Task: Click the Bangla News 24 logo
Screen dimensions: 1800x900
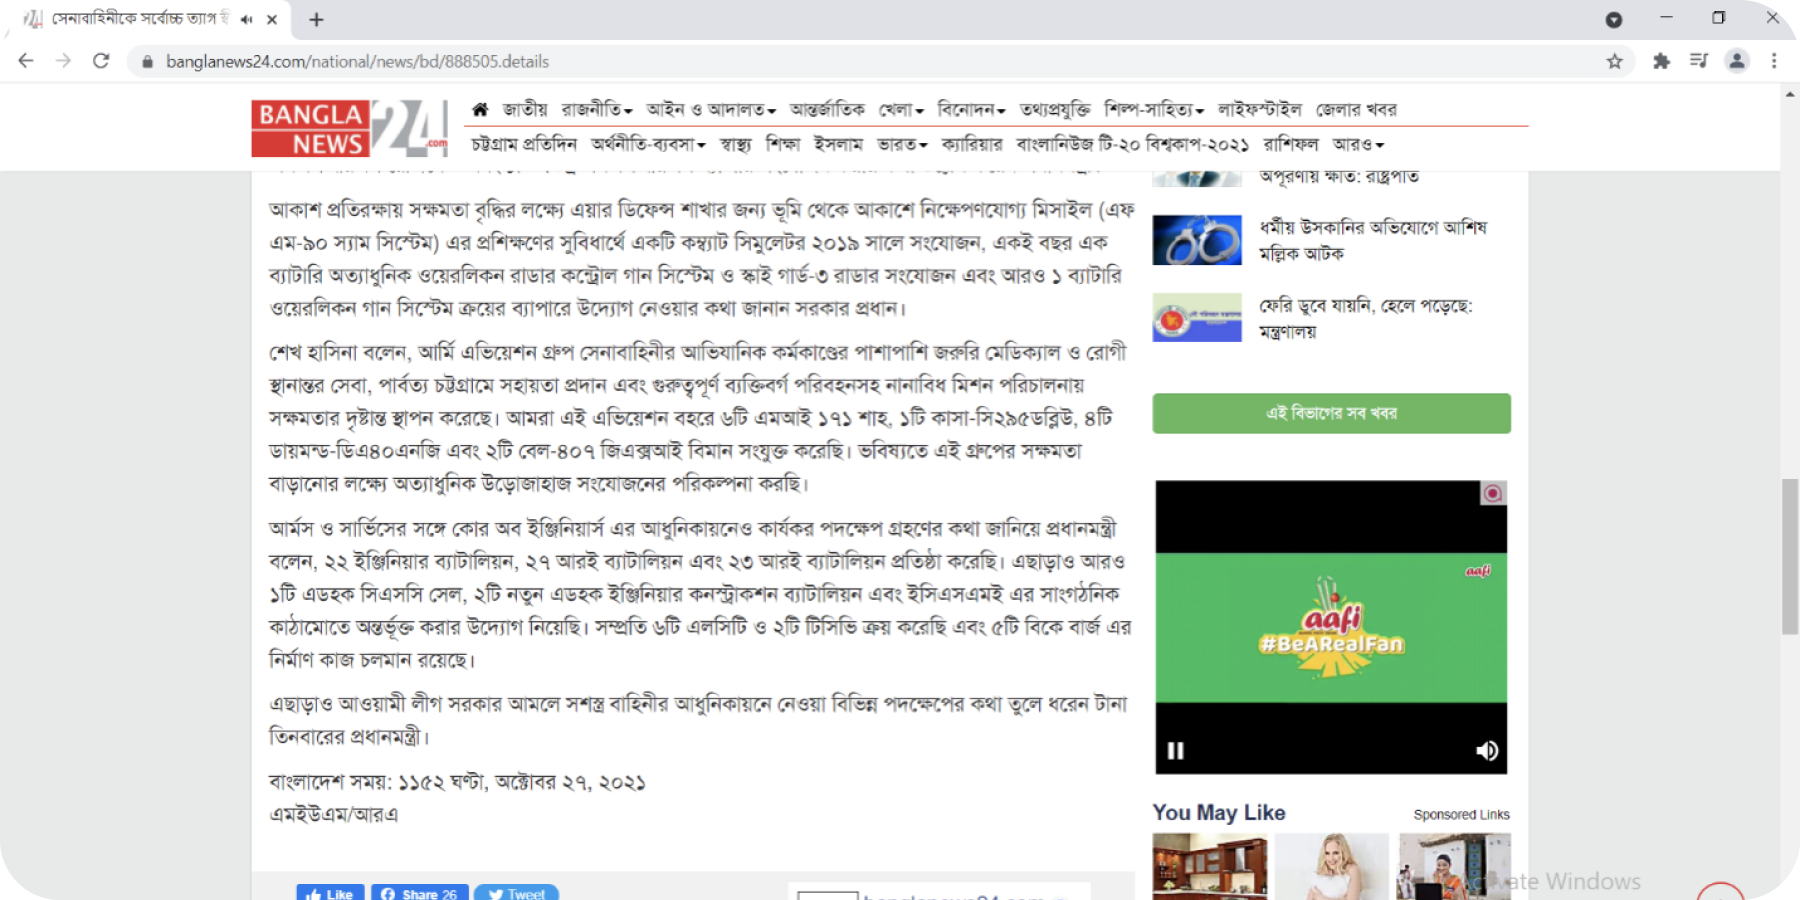Action: [x=349, y=128]
